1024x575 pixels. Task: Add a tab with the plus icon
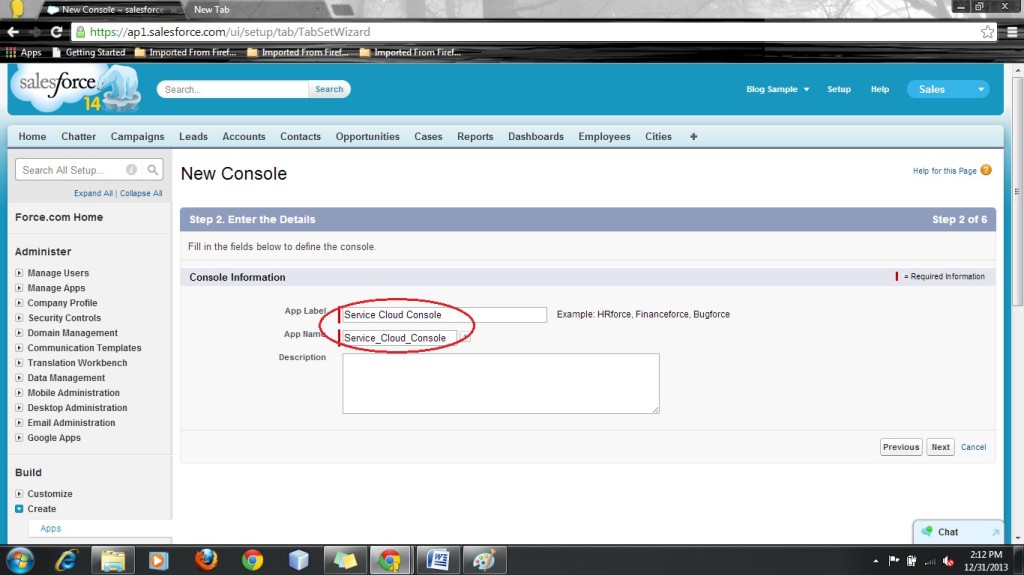[694, 137]
